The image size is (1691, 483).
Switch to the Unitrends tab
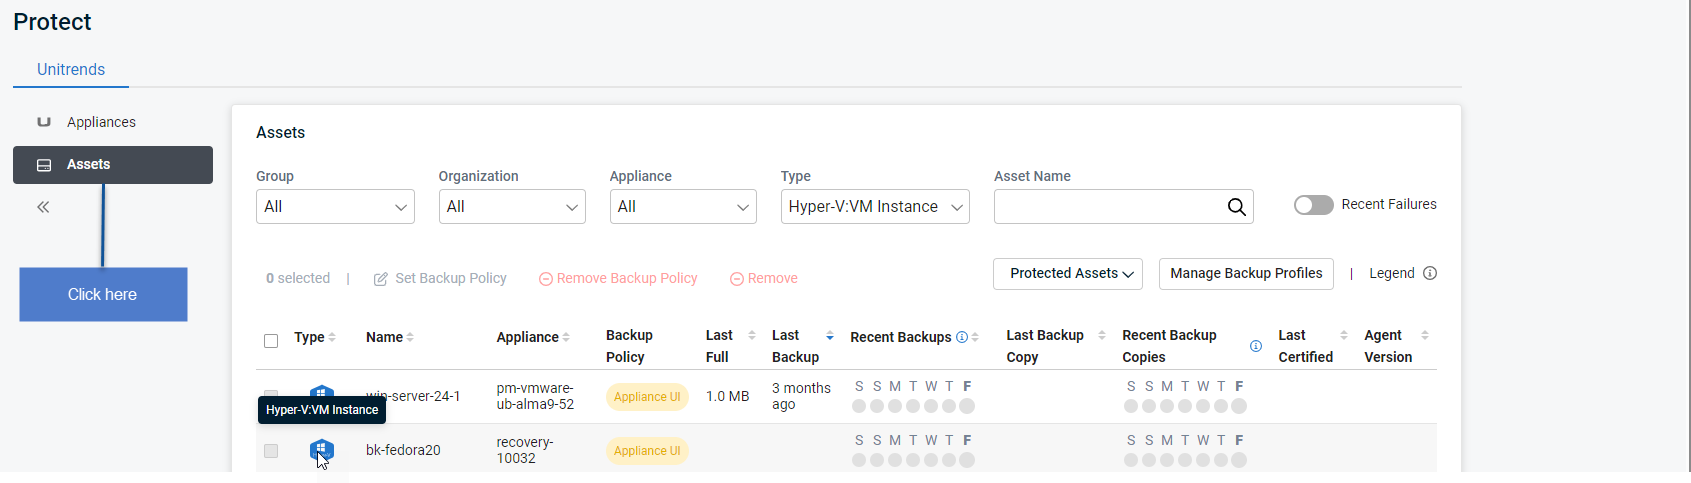[71, 69]
